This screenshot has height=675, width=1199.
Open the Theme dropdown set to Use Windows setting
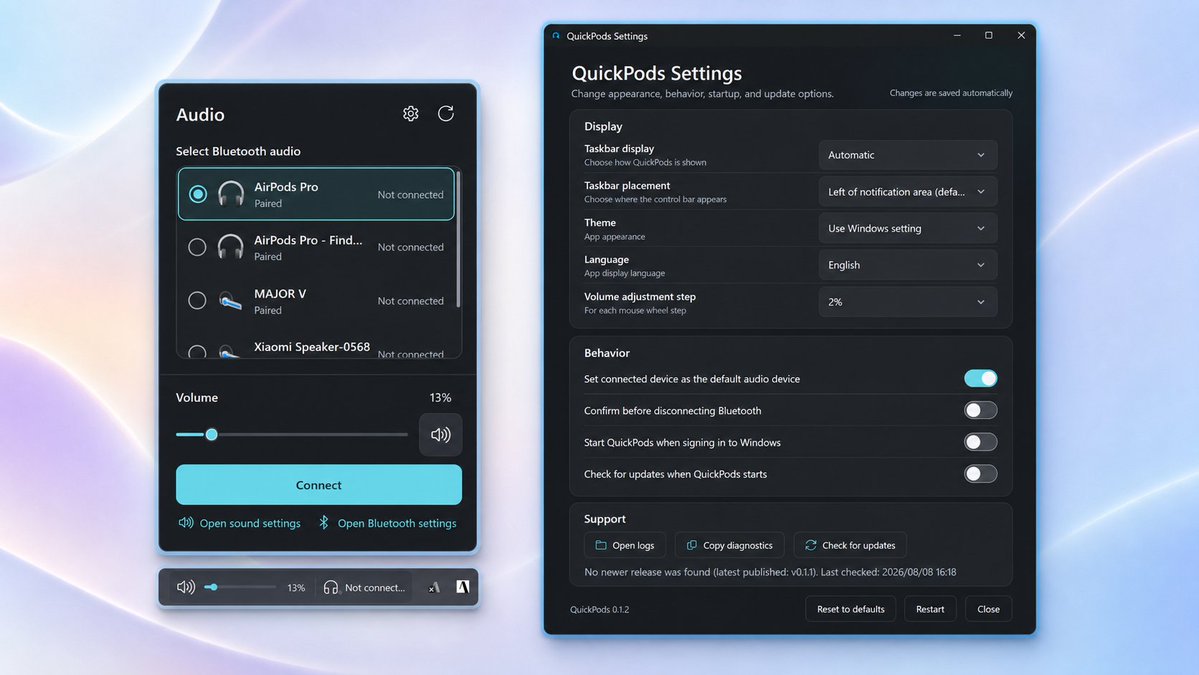(908, 229)
